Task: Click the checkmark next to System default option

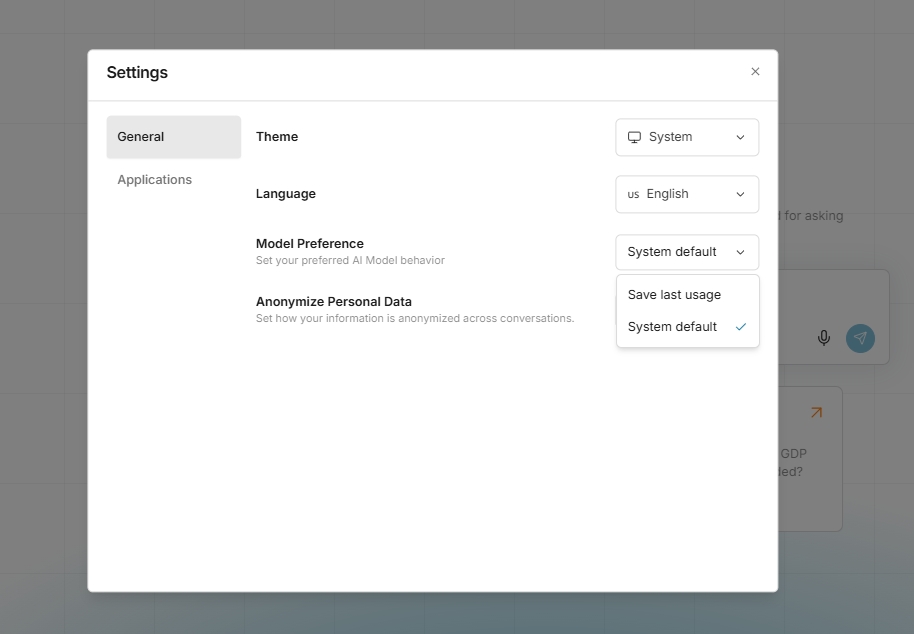Action: pyautogui.click(x=741, y=327)
